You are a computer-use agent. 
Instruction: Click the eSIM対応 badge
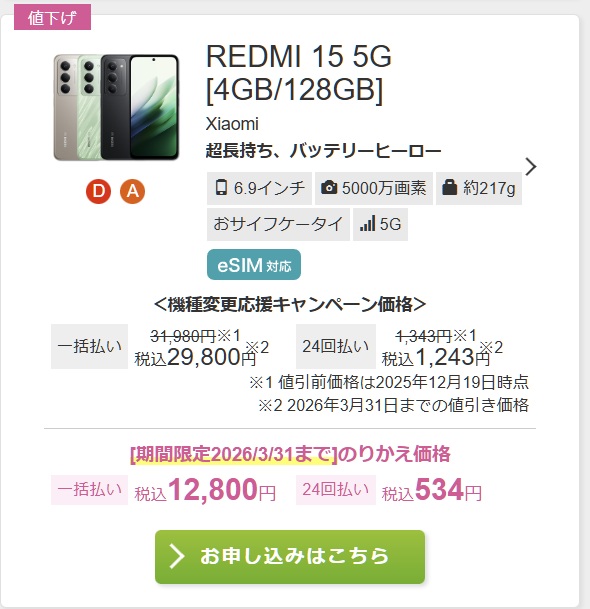(254, 265)
